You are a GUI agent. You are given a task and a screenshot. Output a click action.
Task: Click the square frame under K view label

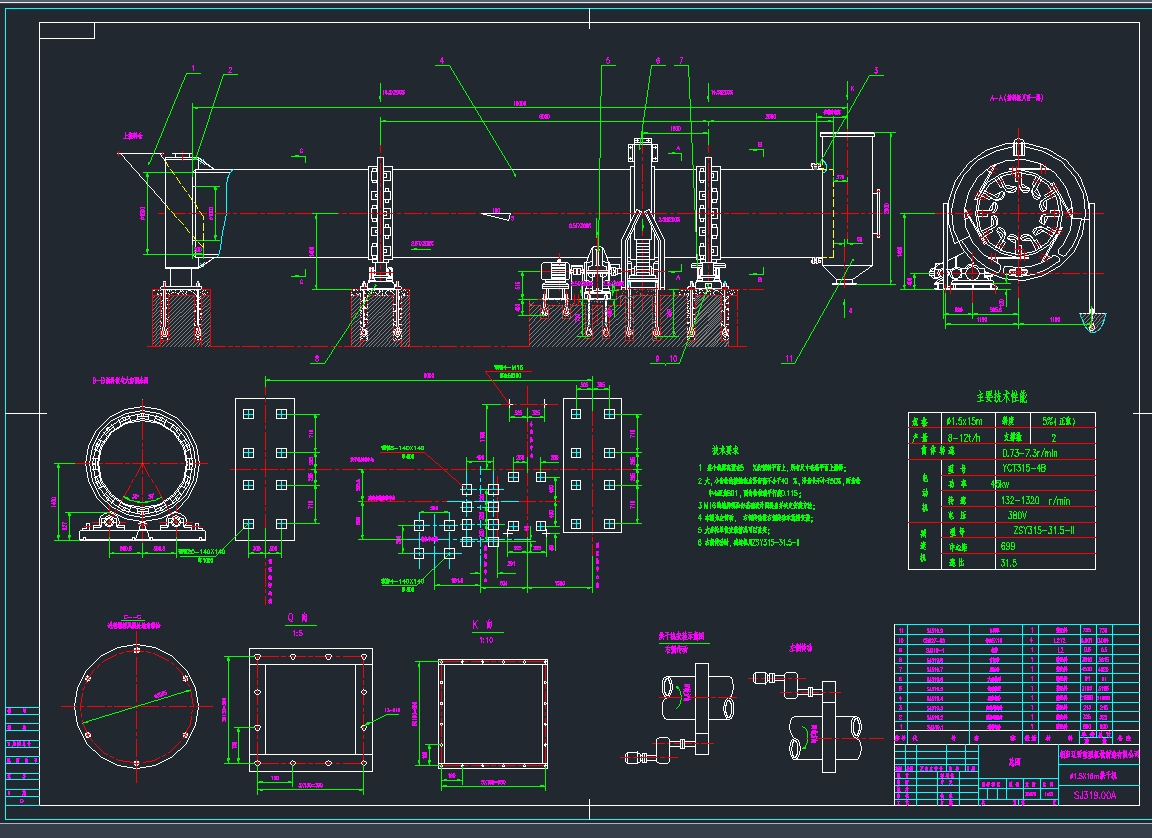click(493, 714)
